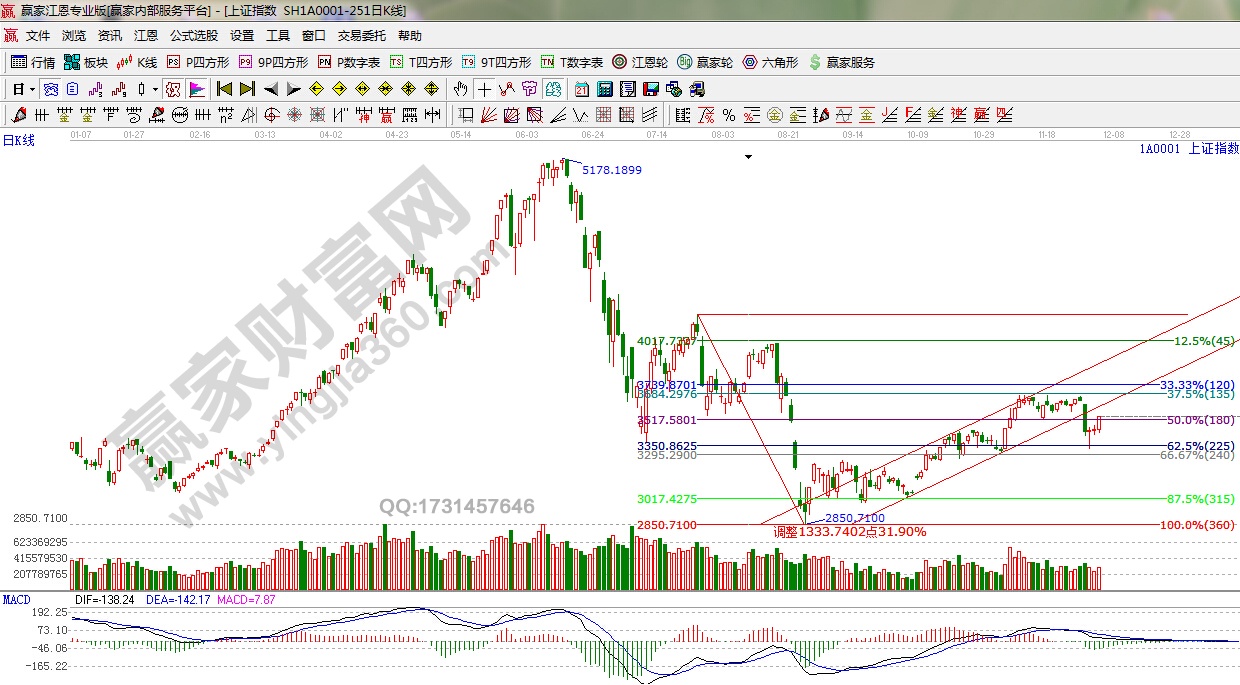Click the percent sign drawing tool

tap(729, 114)
